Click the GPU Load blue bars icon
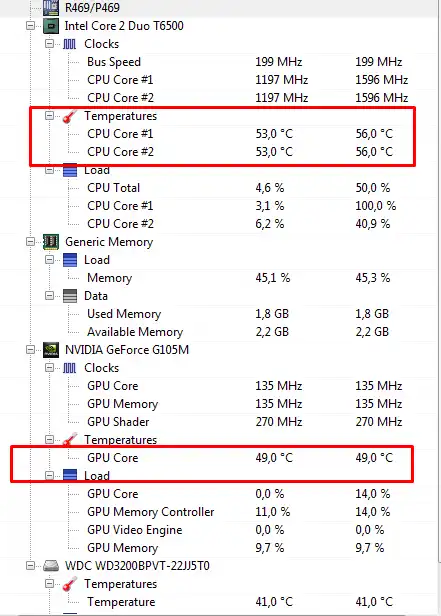Screen dimensions: 441x616 click(x=70, y=475)
